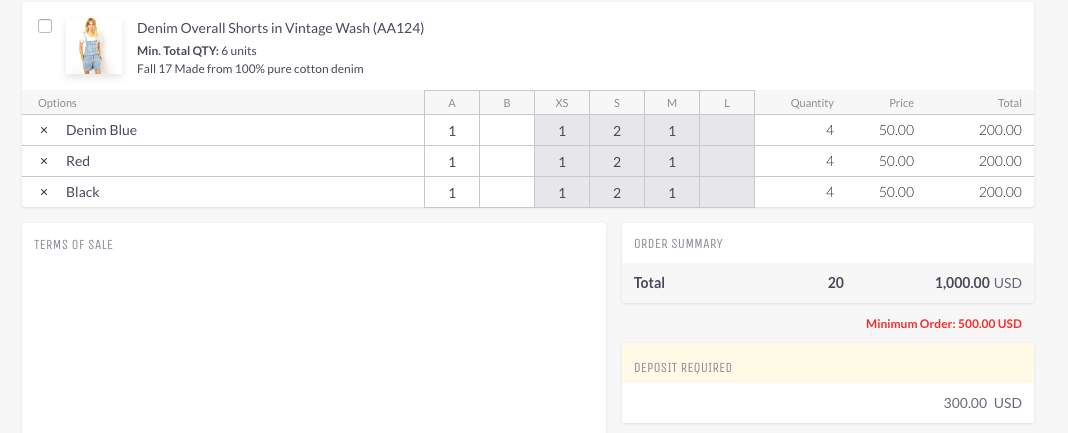This screenshot has width=1068, height=433.
Task: Remove the Denim Blue option row
Action: [44, 130]
